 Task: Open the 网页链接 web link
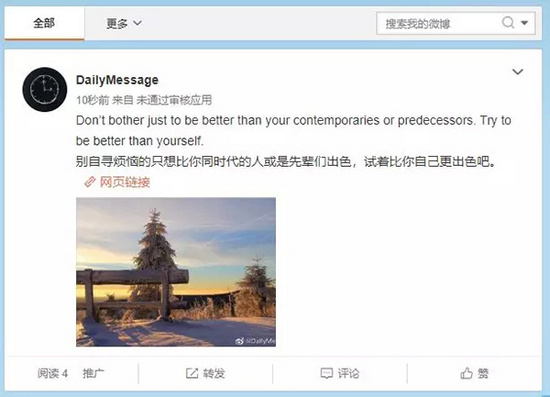click(125, 182)
